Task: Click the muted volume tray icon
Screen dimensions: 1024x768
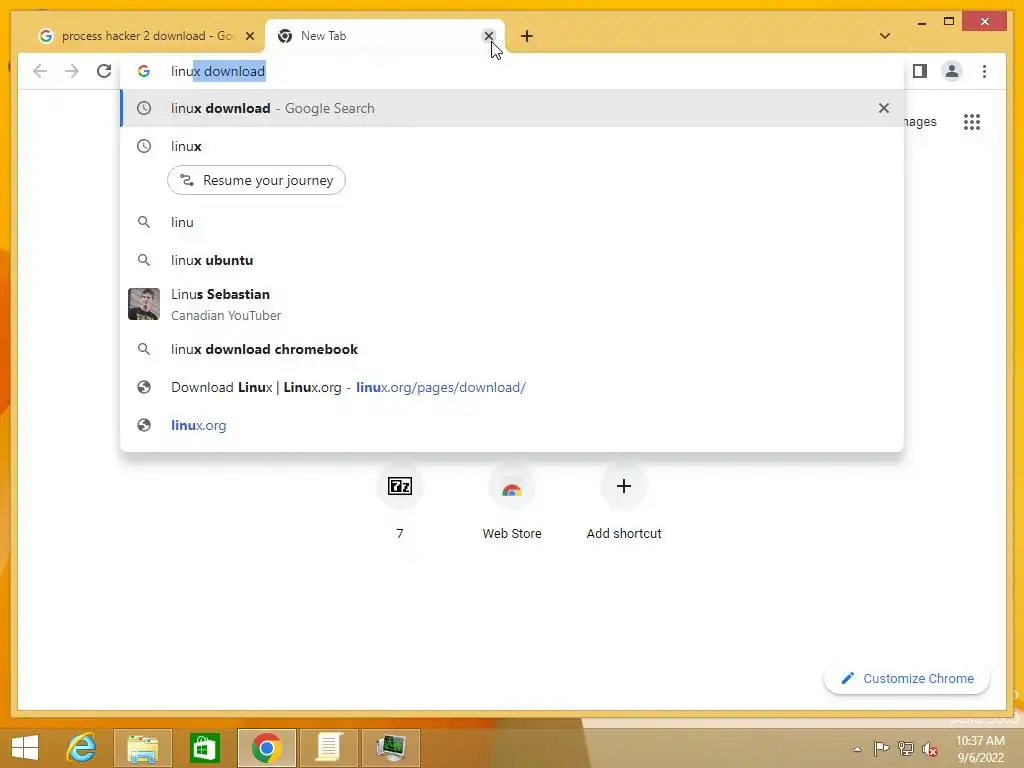Action: [929, 749]
